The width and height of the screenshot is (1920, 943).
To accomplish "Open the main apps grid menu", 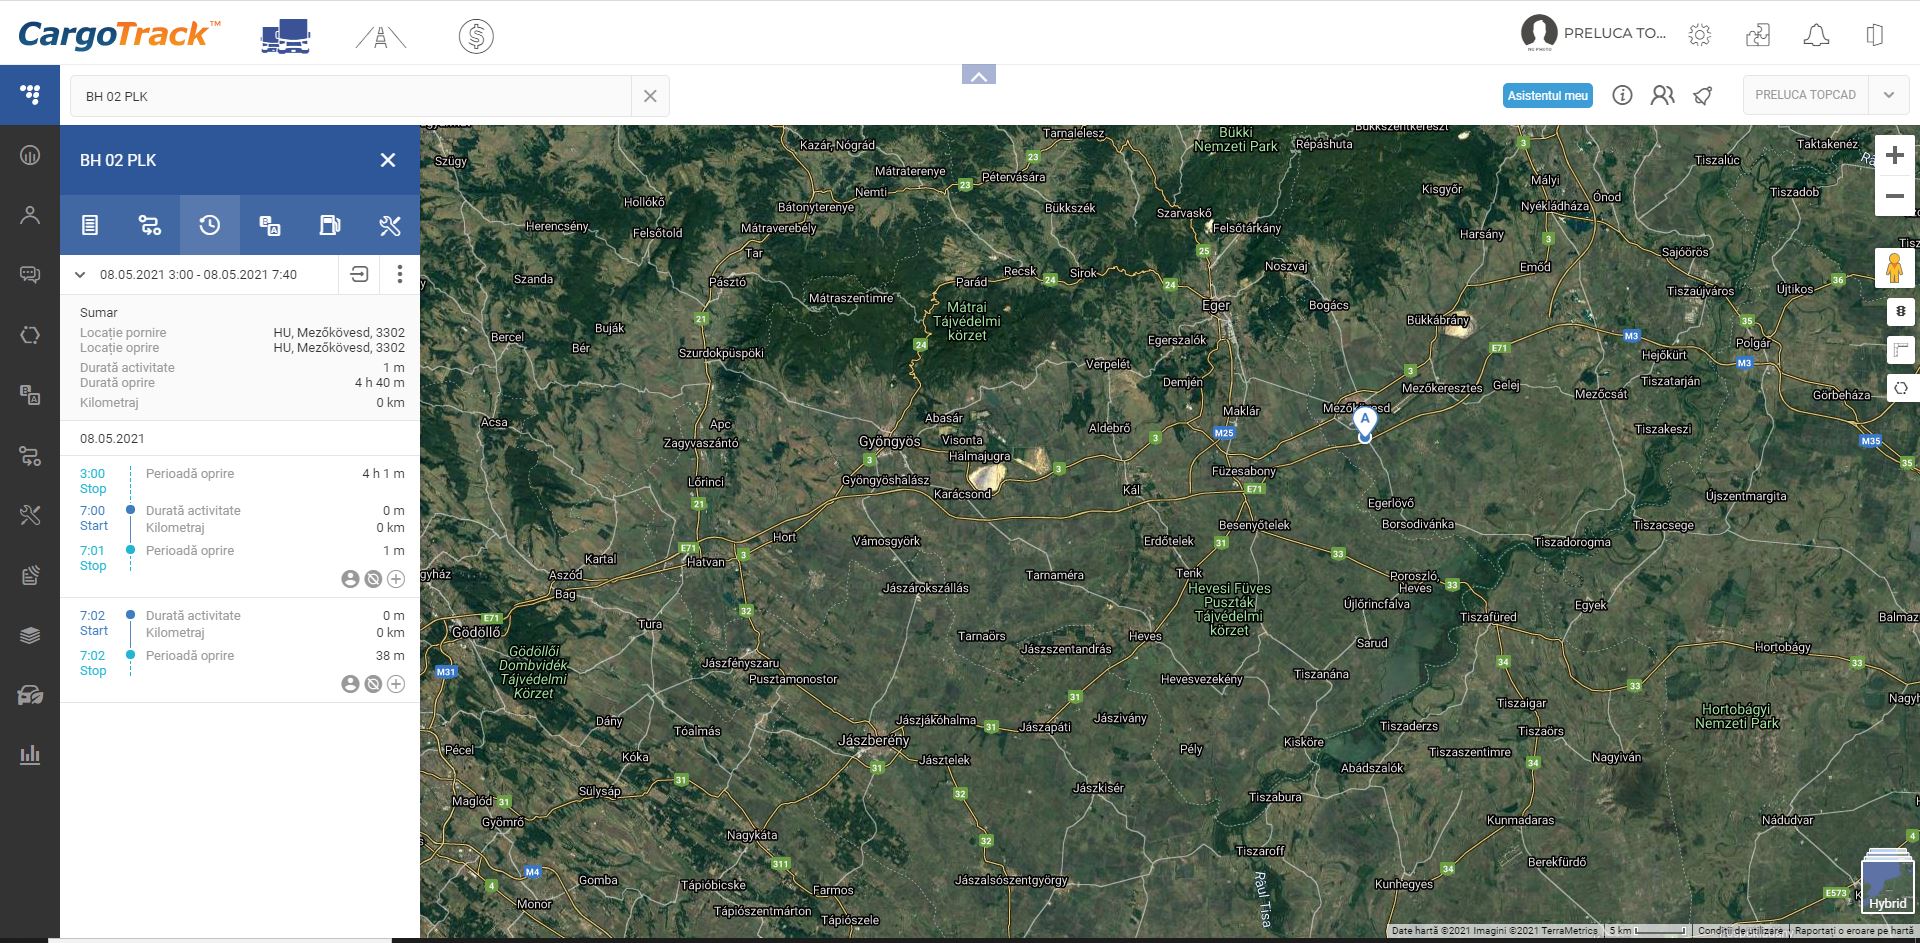I will [x=30, y=95].
